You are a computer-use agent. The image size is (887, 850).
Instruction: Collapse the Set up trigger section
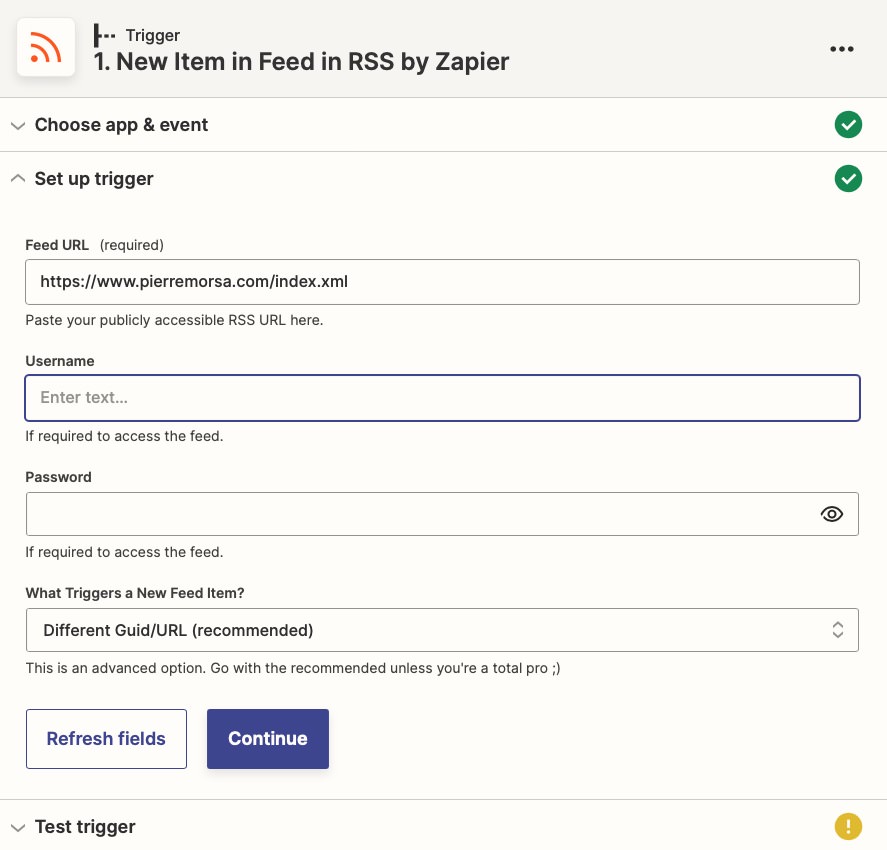(x=17, y=179)
